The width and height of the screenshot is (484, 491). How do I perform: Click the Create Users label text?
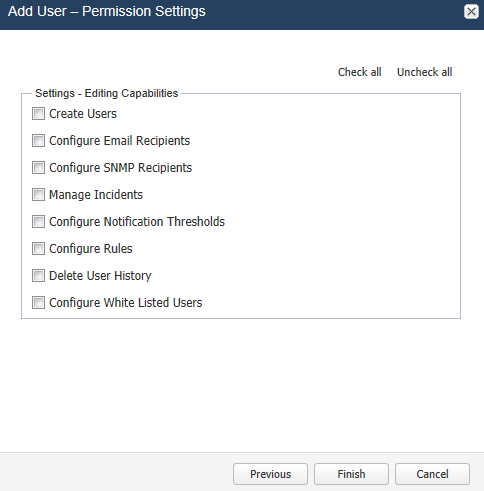pos(83,114)
